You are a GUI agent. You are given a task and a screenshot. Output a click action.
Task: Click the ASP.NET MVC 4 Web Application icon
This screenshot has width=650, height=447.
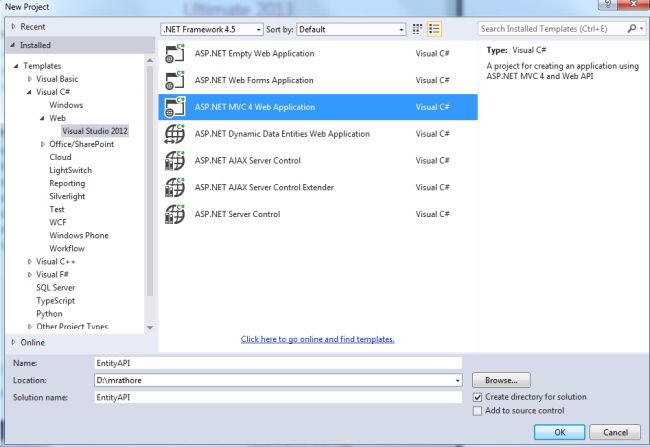tap(175, 107)
